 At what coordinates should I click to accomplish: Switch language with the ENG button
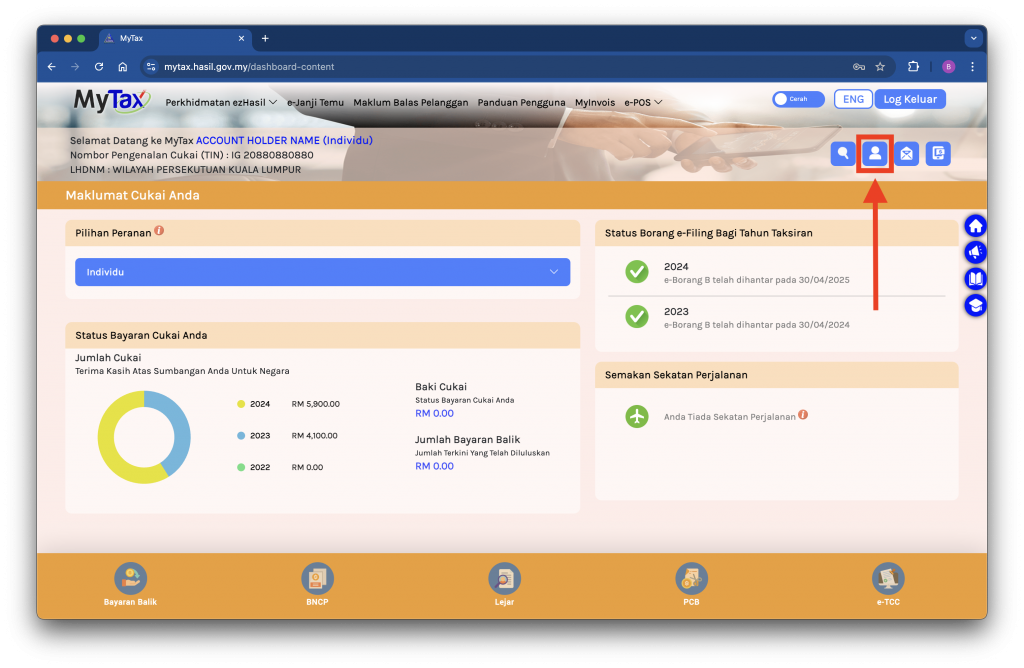point(853,99)
